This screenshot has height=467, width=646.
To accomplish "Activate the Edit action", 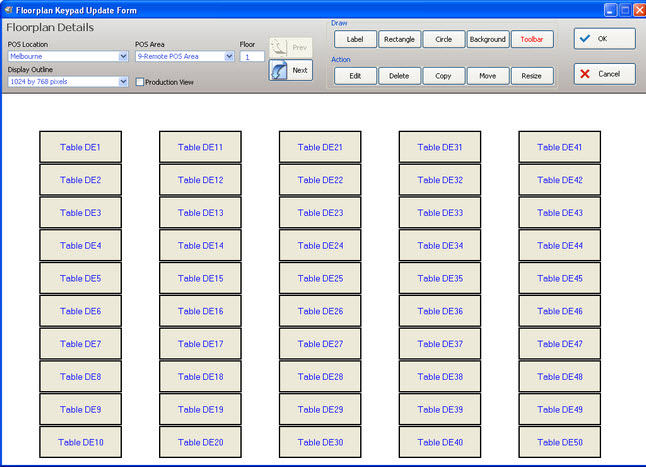I will pos(355,76).
